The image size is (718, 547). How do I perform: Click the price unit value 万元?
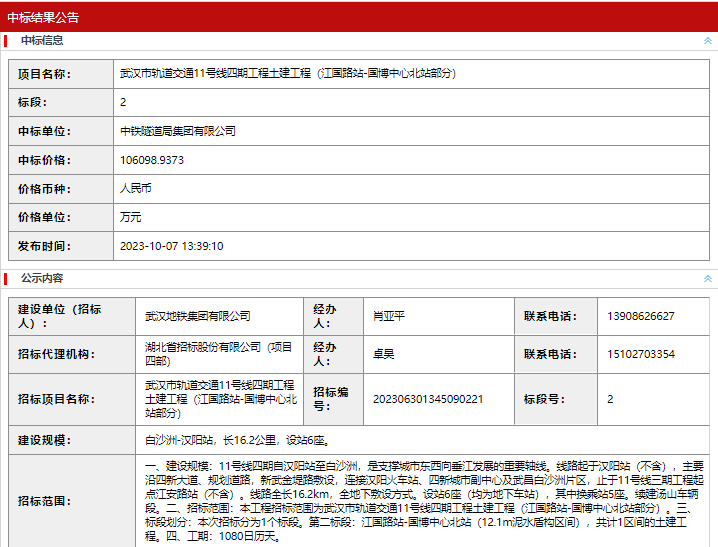(131, 217)
